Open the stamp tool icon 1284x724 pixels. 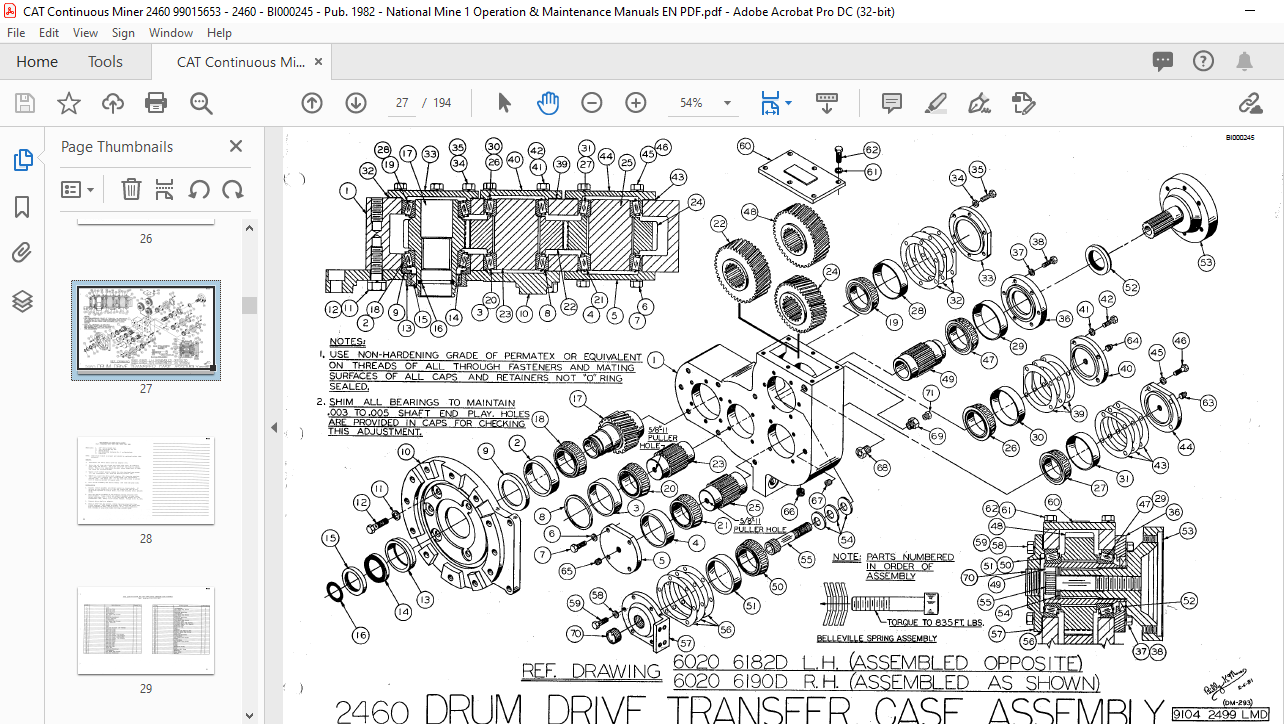tap(1023, 103)
